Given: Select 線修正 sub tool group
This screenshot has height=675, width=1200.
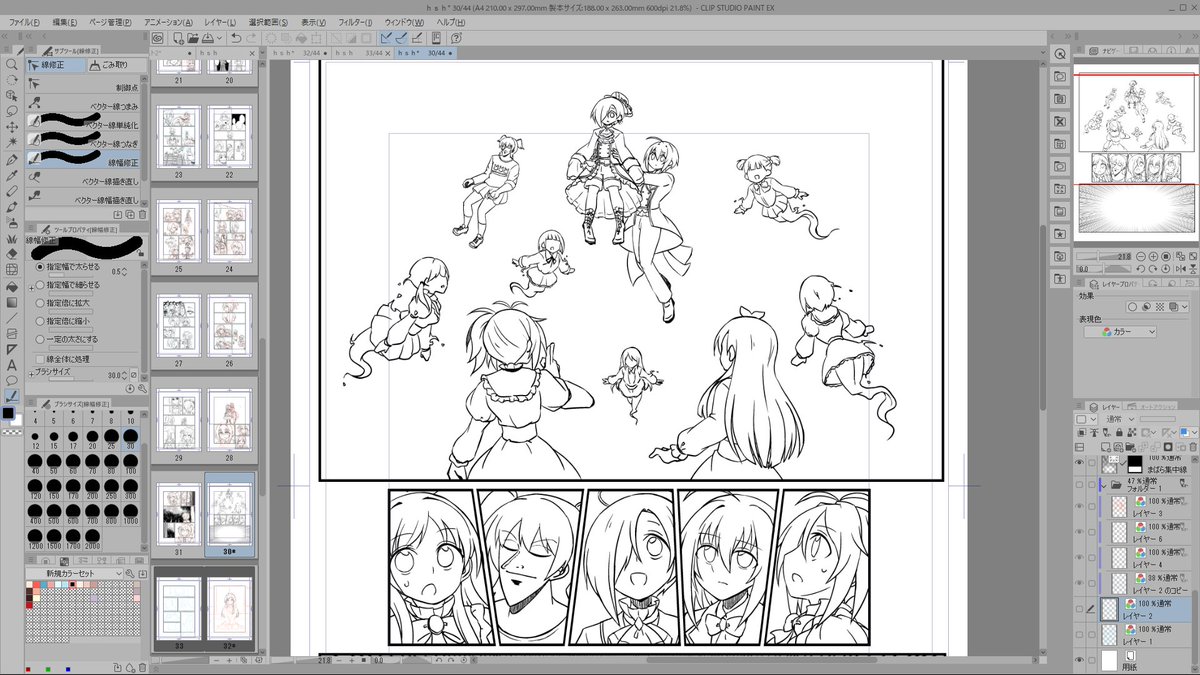Looking at the screenshot, I should [x=57, y=65].
